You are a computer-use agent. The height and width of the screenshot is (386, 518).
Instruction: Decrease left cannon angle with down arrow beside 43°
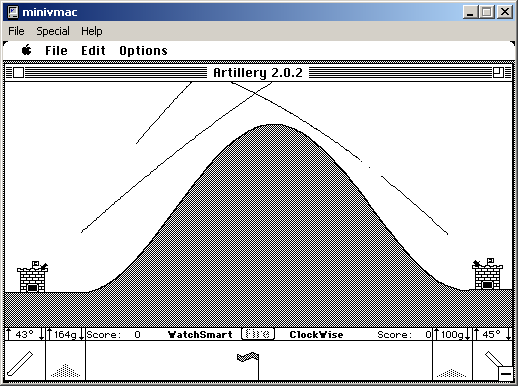(x=41, y=334)
